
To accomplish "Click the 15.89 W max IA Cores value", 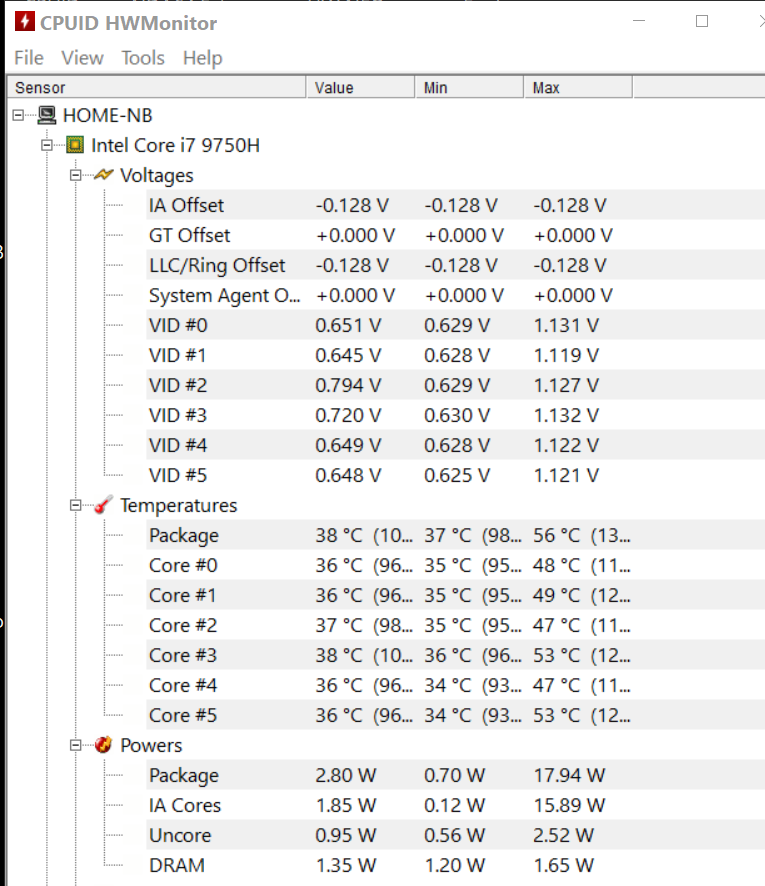I will point(570,805).
